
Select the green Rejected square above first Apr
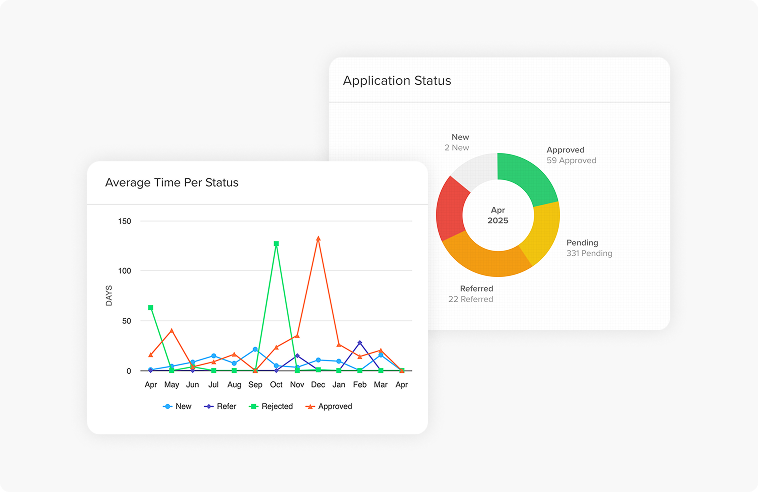[151, 308]
